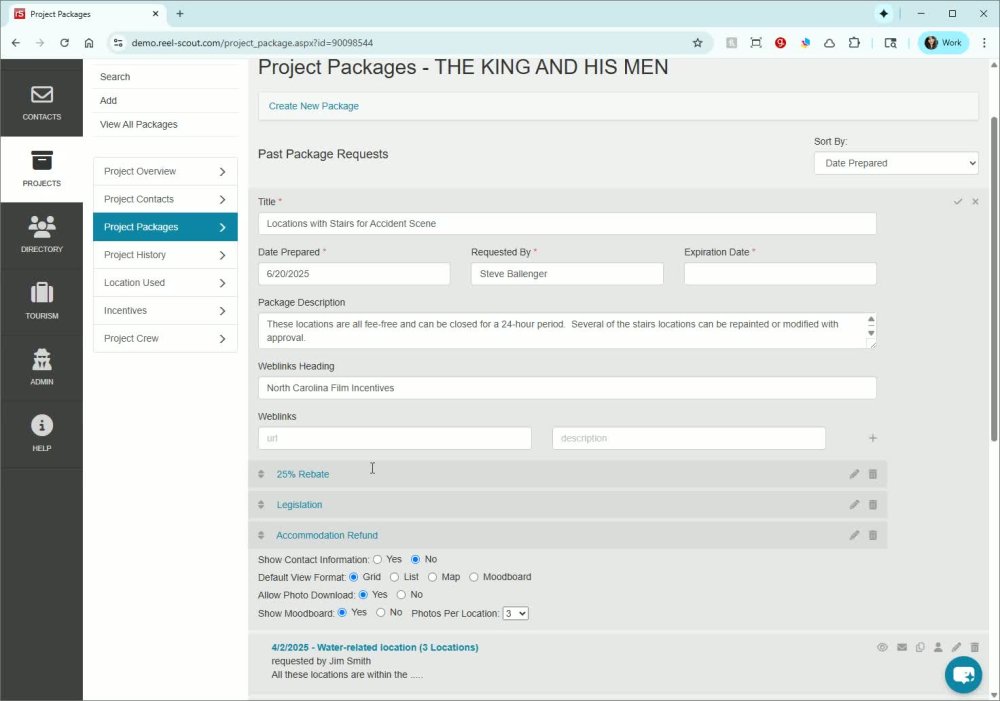Open the Contacts section in sidebar
This screenshot has height=701, width=1000.
point(41,103)
